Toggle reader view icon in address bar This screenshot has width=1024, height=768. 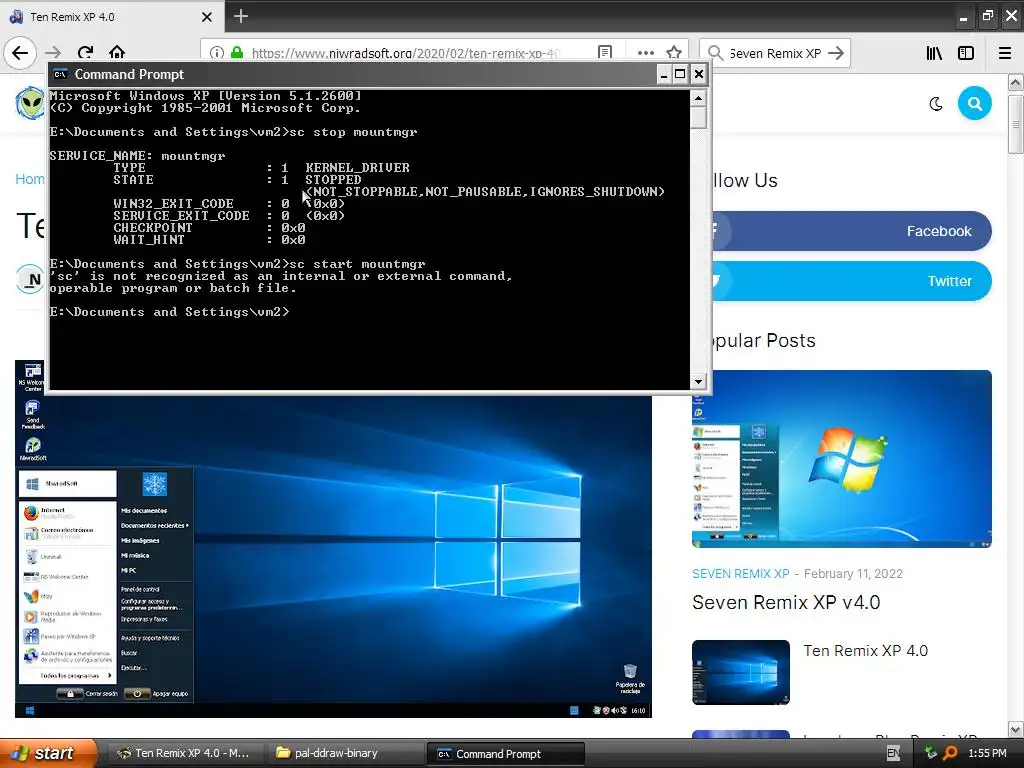pyautogui.click(x=605, y=53)
